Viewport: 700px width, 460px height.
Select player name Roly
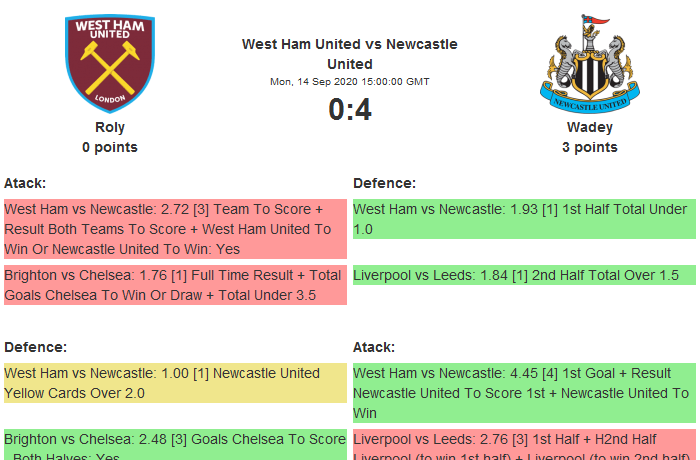110,127
